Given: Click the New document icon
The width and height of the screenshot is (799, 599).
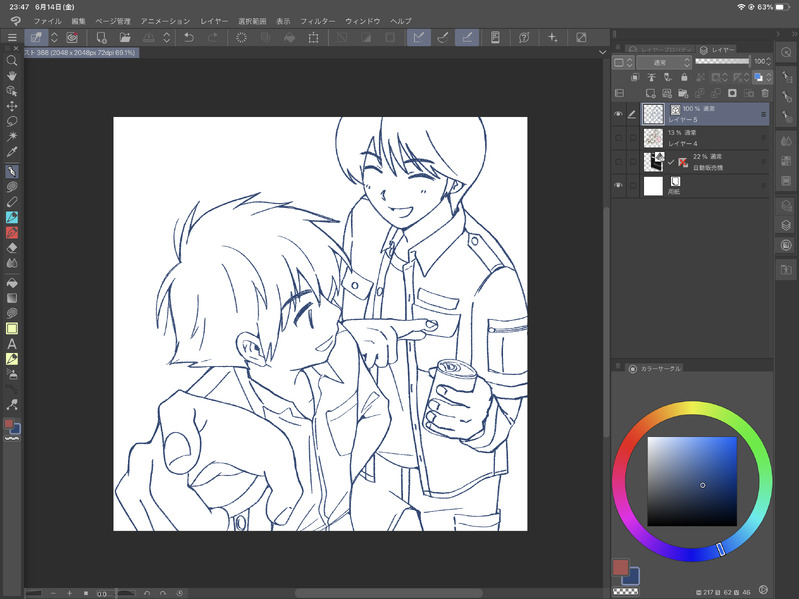Looking at the screenshot, I should click(101, 37).
